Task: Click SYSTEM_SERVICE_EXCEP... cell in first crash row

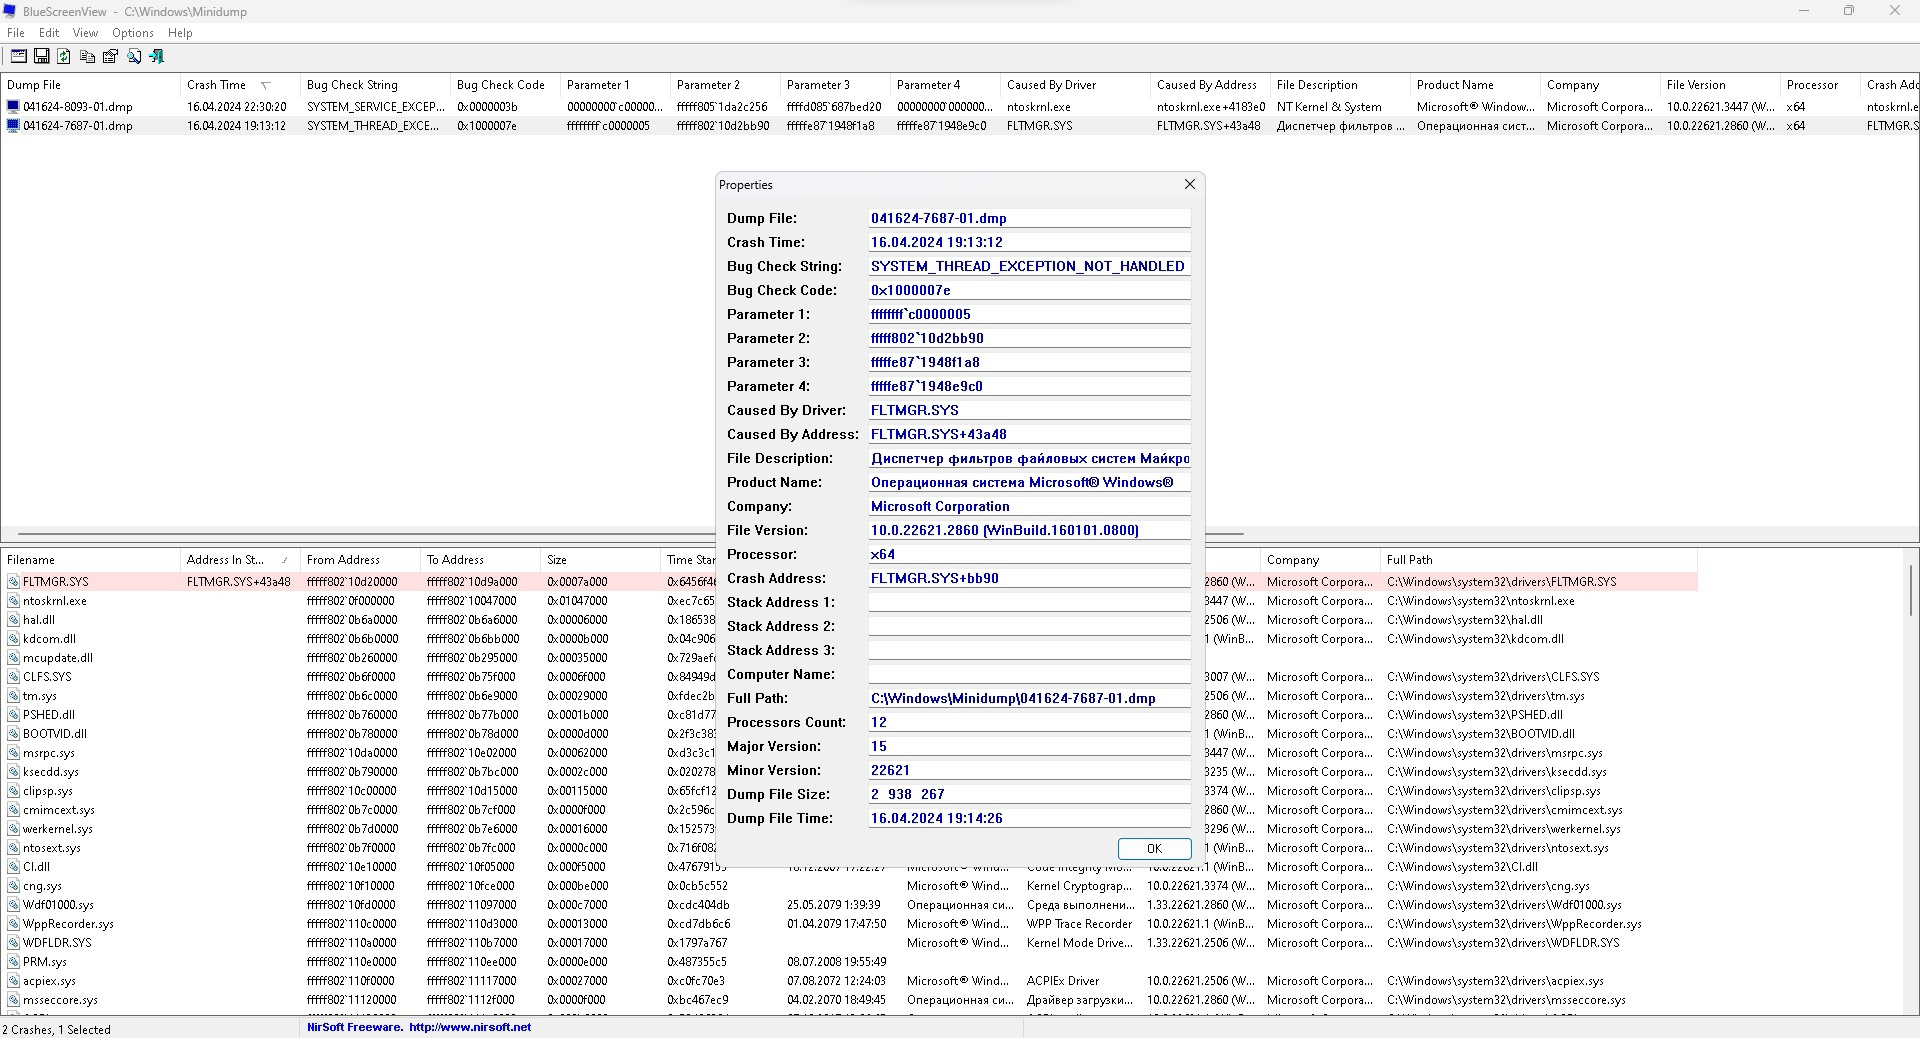Action: click(x=375, y=106)
